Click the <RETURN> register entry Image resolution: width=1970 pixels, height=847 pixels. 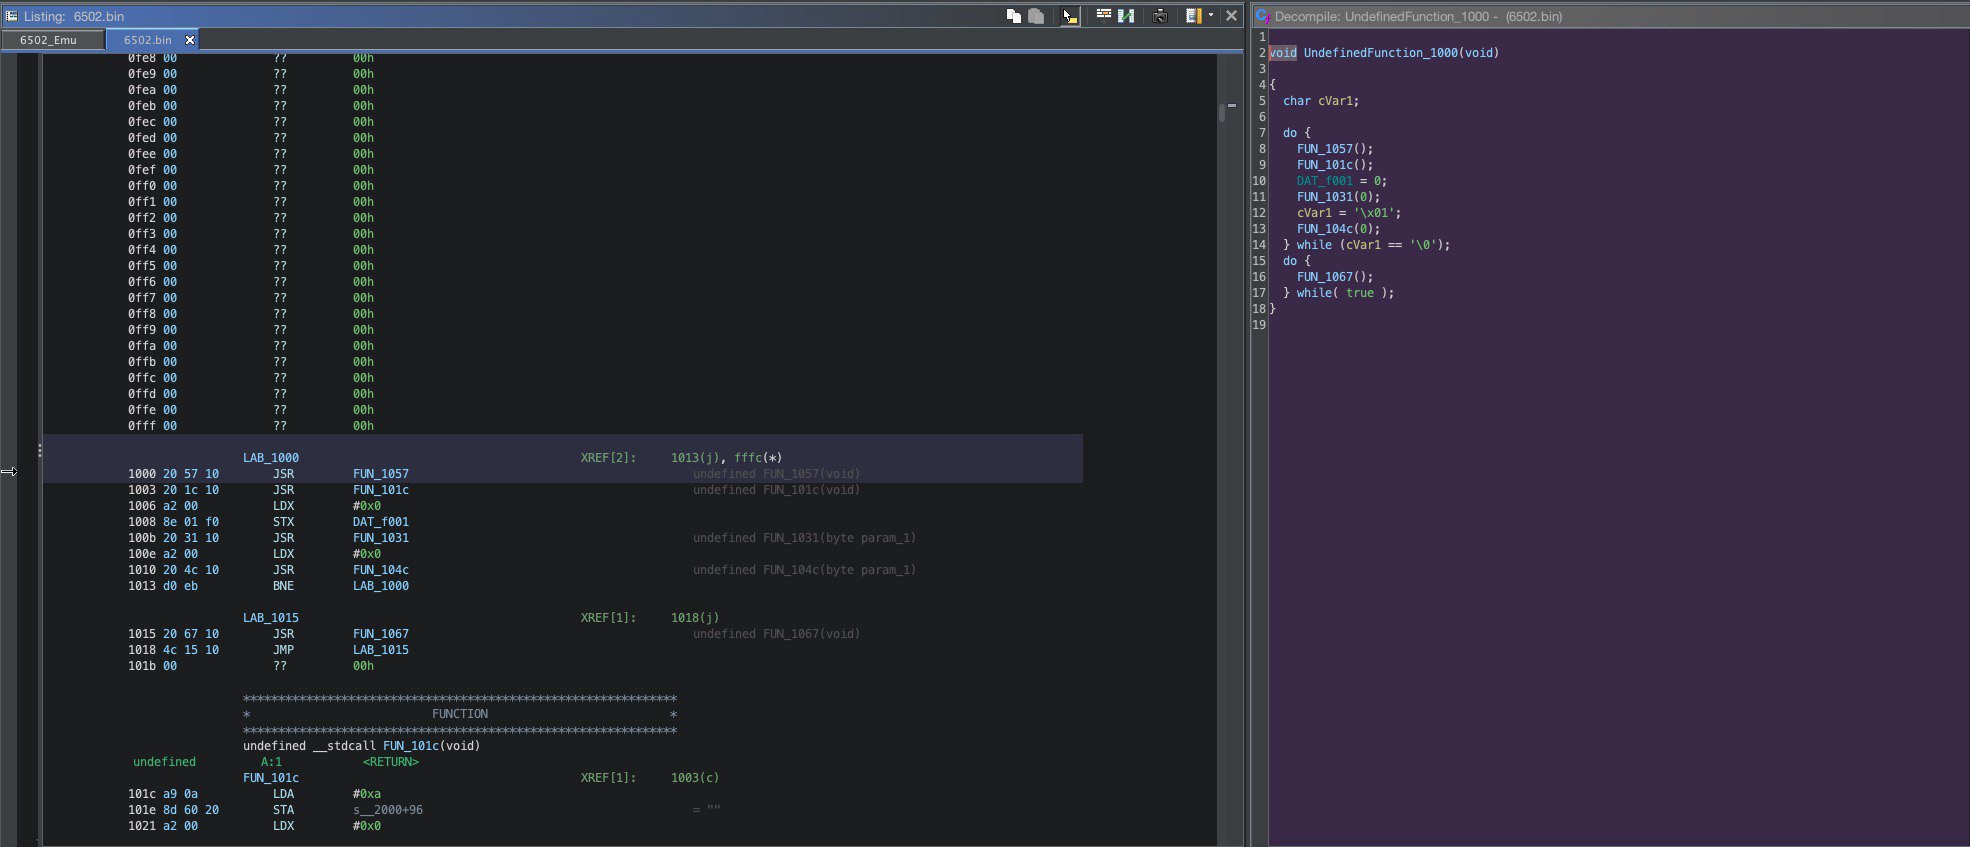[391, 762]
